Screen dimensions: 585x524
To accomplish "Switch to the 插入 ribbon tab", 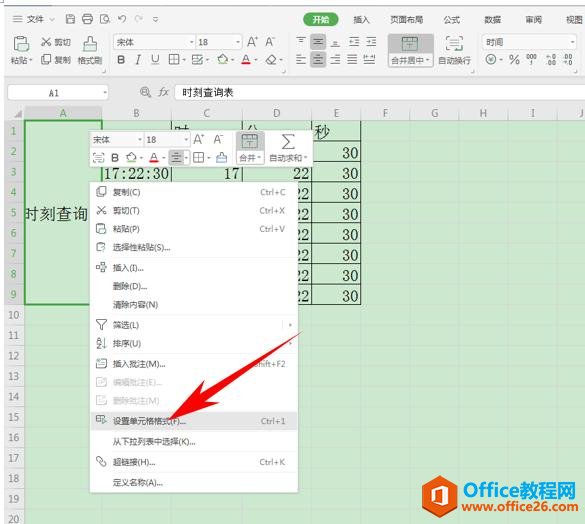I will pos(361,19).
